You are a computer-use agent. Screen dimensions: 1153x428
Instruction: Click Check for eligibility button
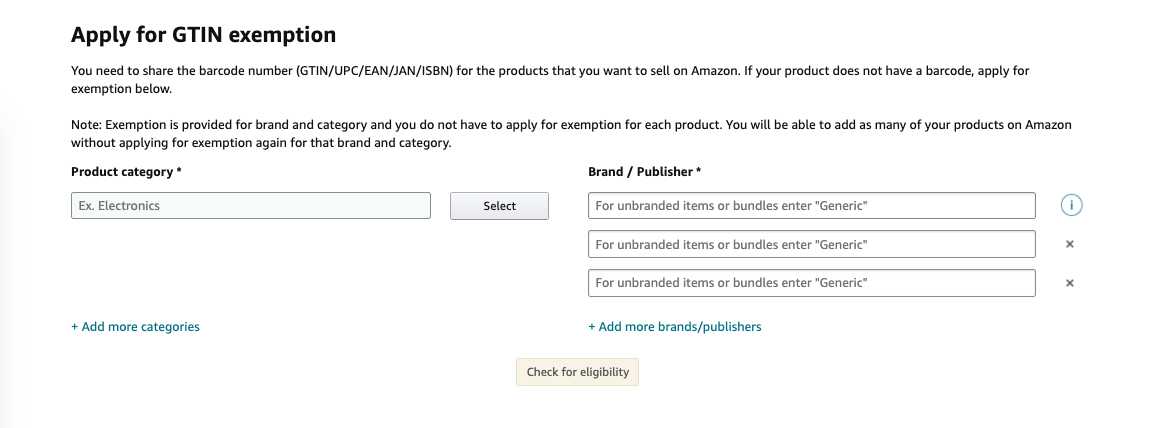coord(577,372)
